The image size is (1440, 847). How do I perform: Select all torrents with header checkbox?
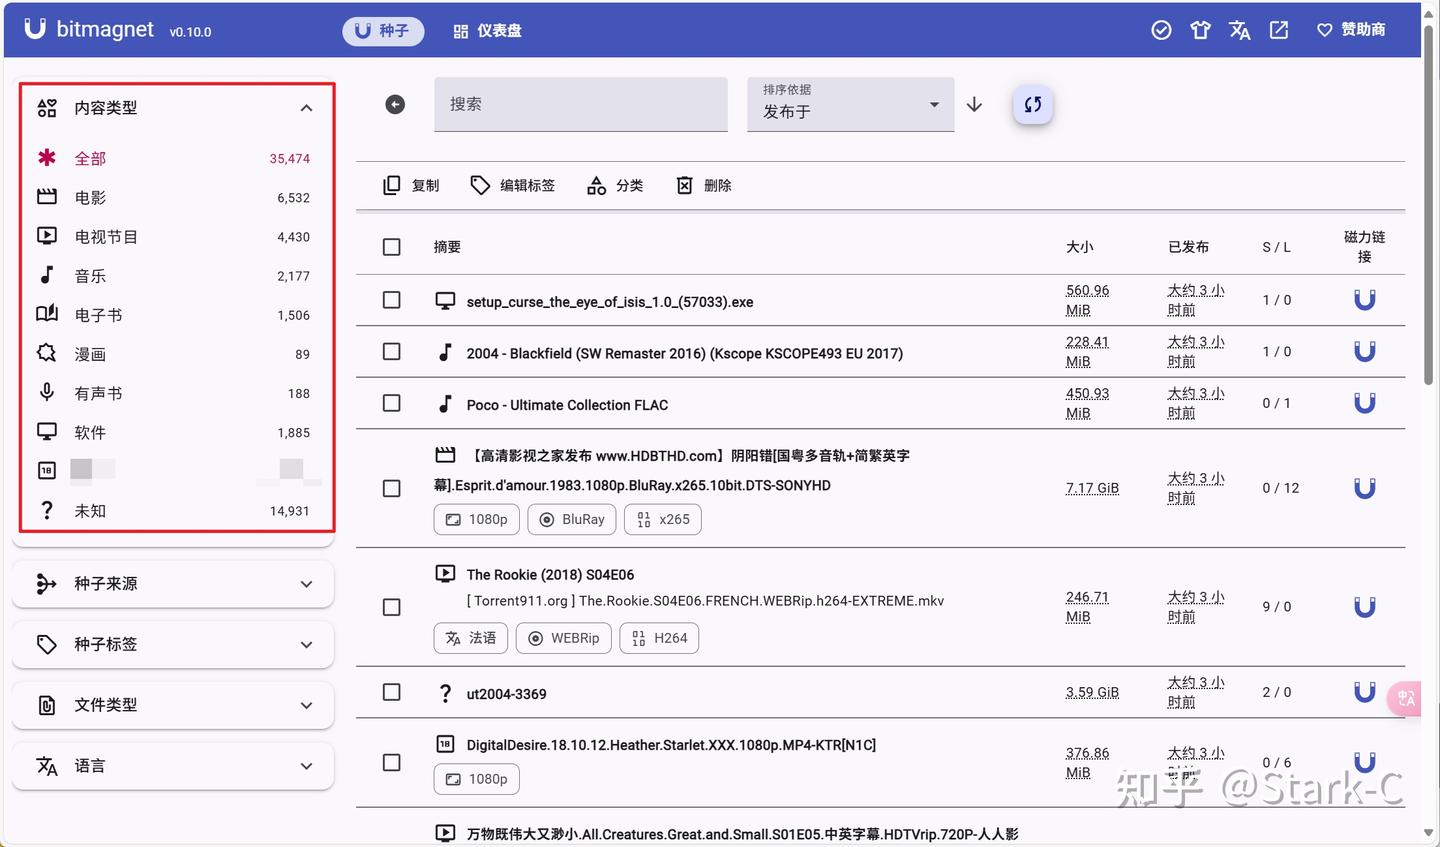[392, 247]
